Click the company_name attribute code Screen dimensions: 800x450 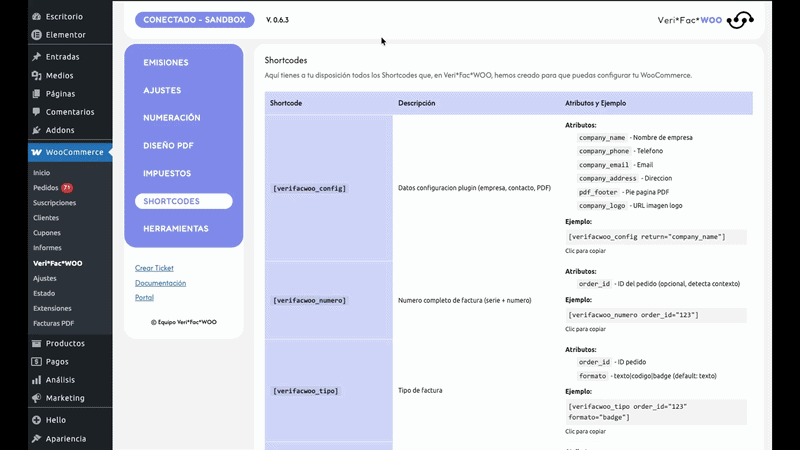(x=602, y=138)
